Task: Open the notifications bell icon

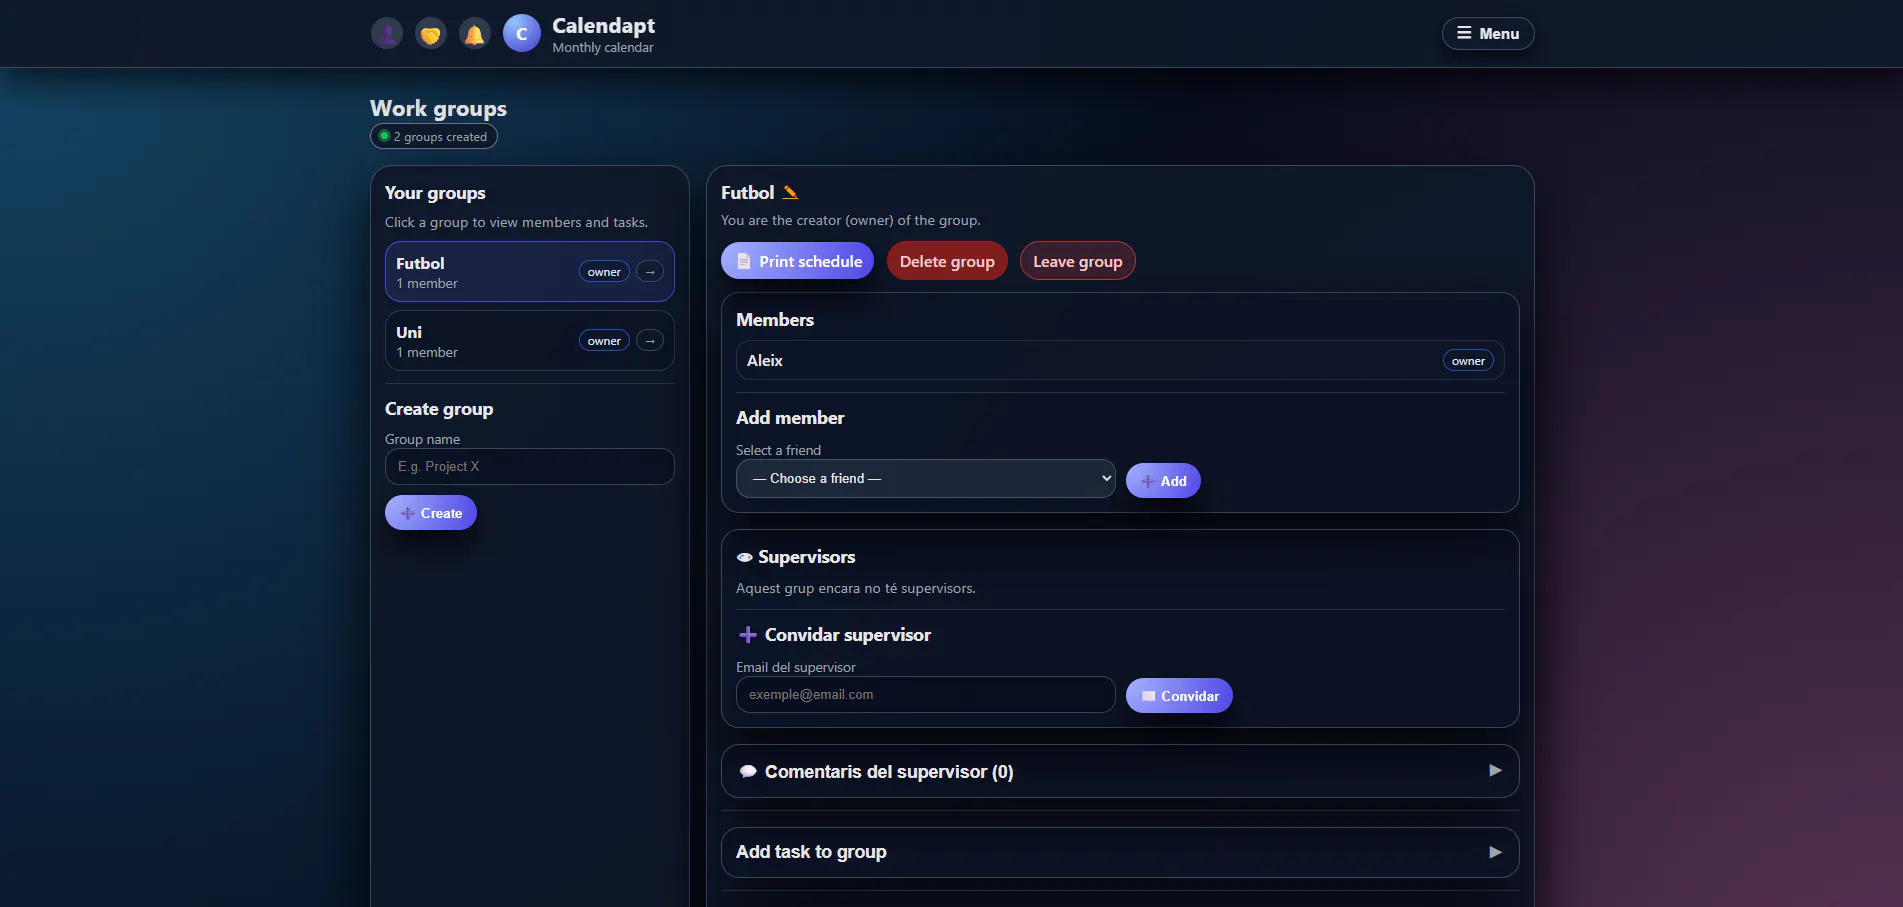Action: [475, 34]
